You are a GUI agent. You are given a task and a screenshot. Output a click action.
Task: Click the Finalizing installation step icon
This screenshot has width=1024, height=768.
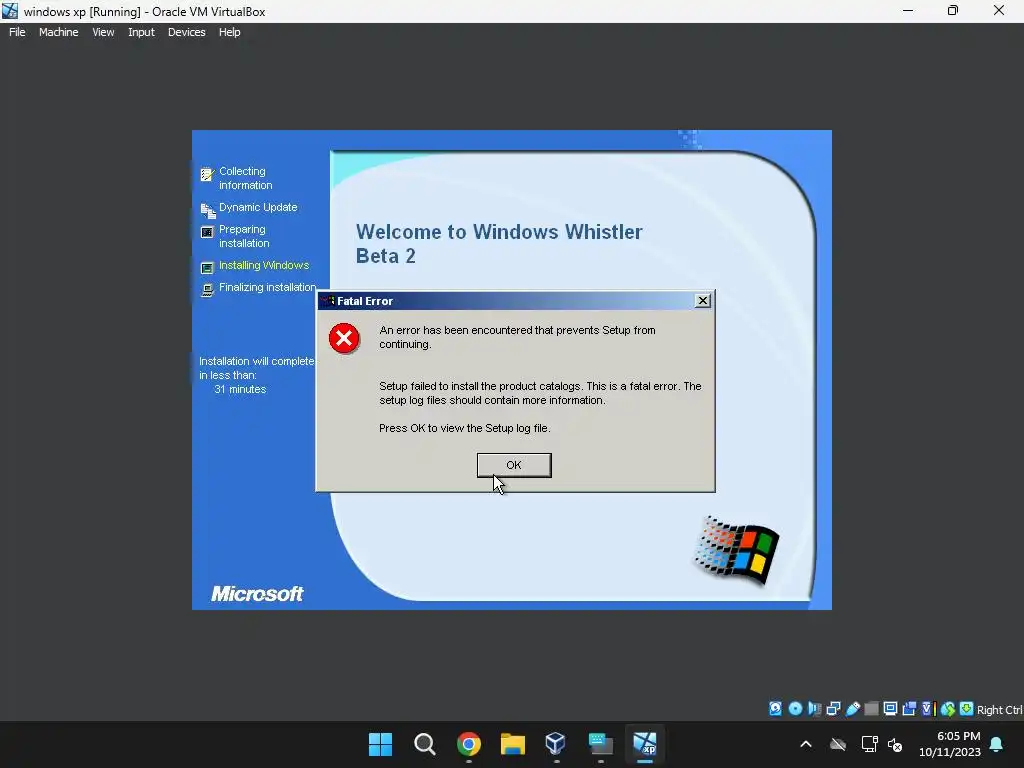pos(207,290)
